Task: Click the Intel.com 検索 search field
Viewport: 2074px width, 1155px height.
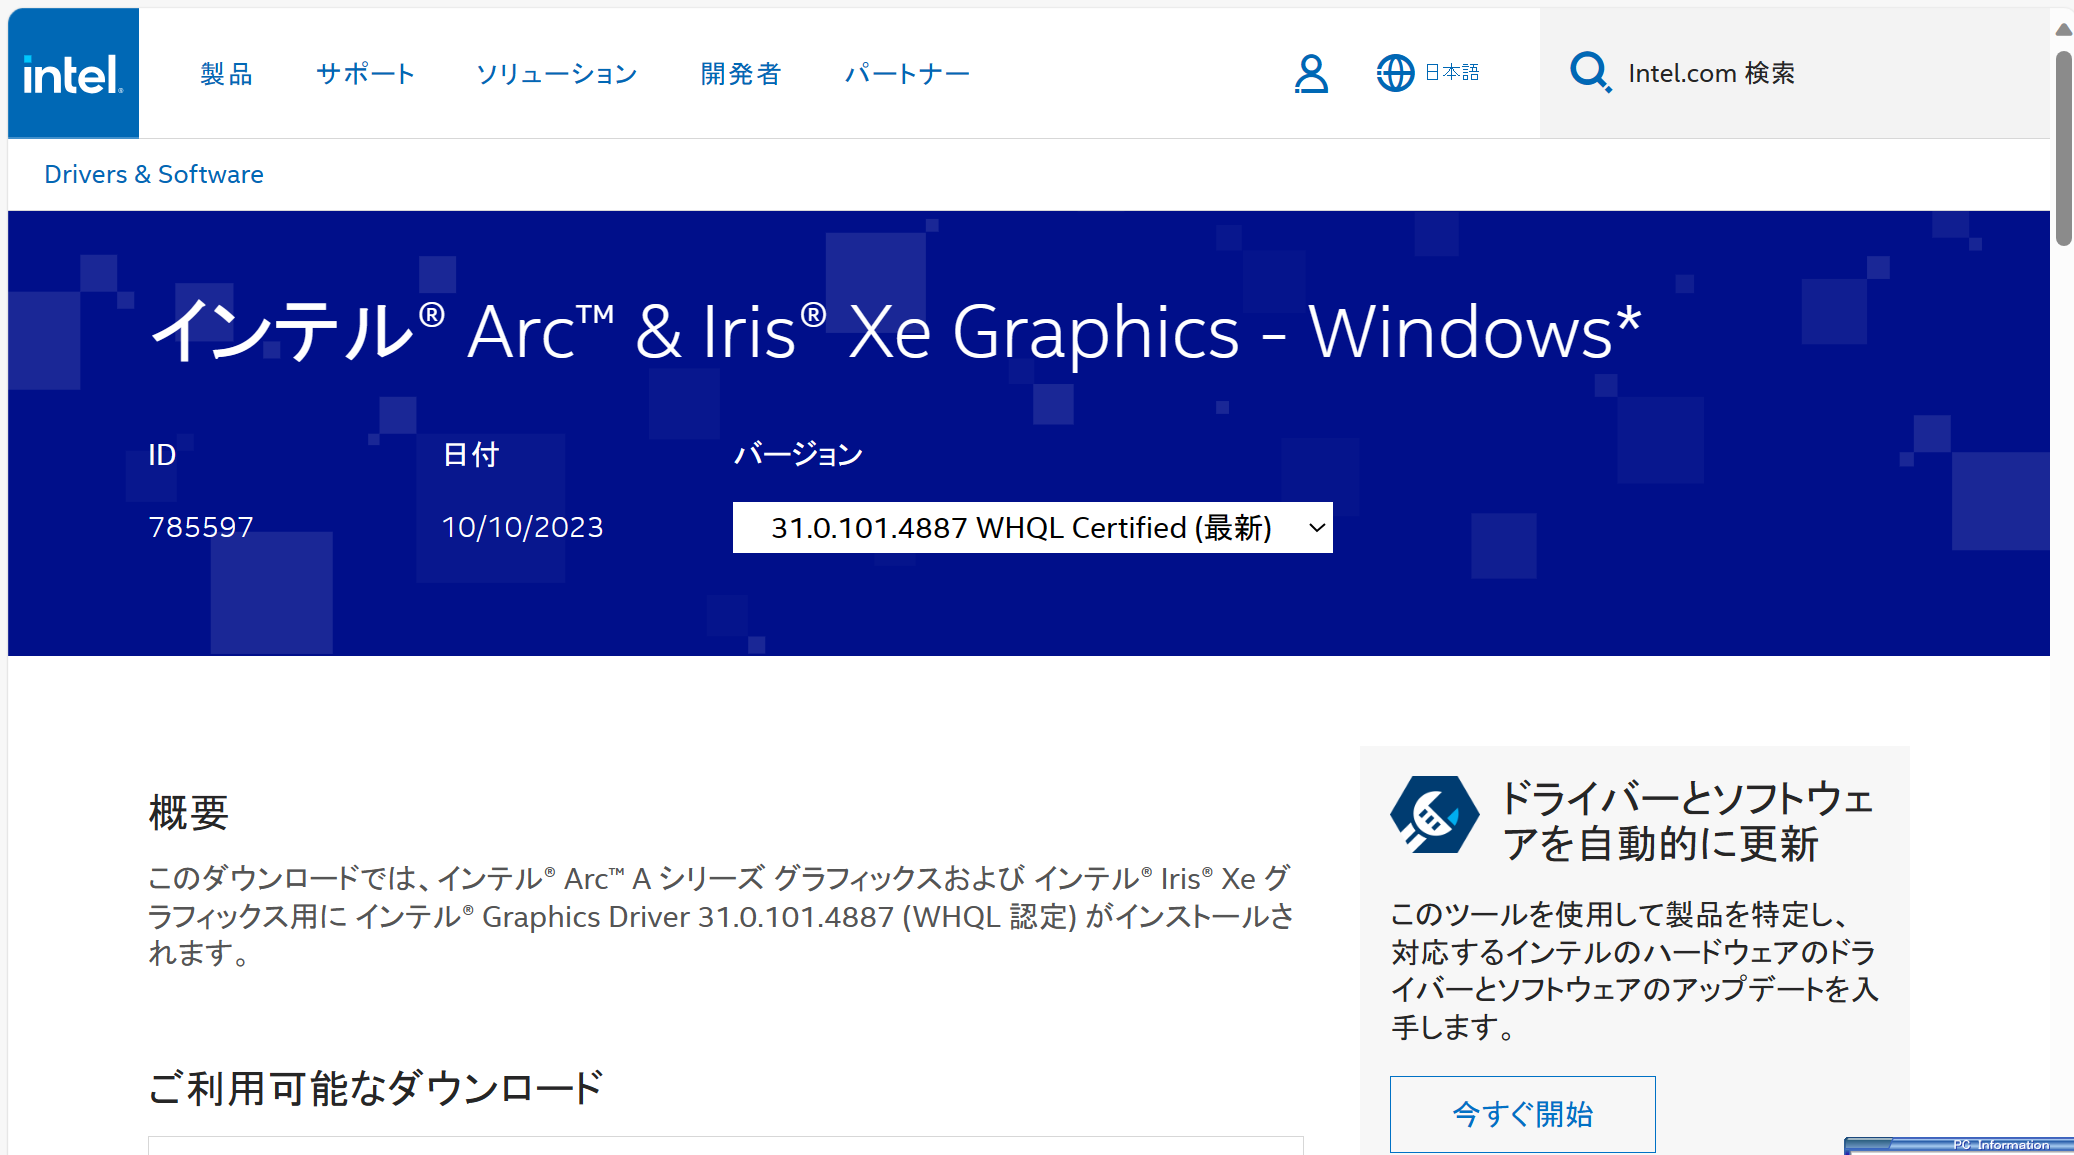Action: [1795, 73]
